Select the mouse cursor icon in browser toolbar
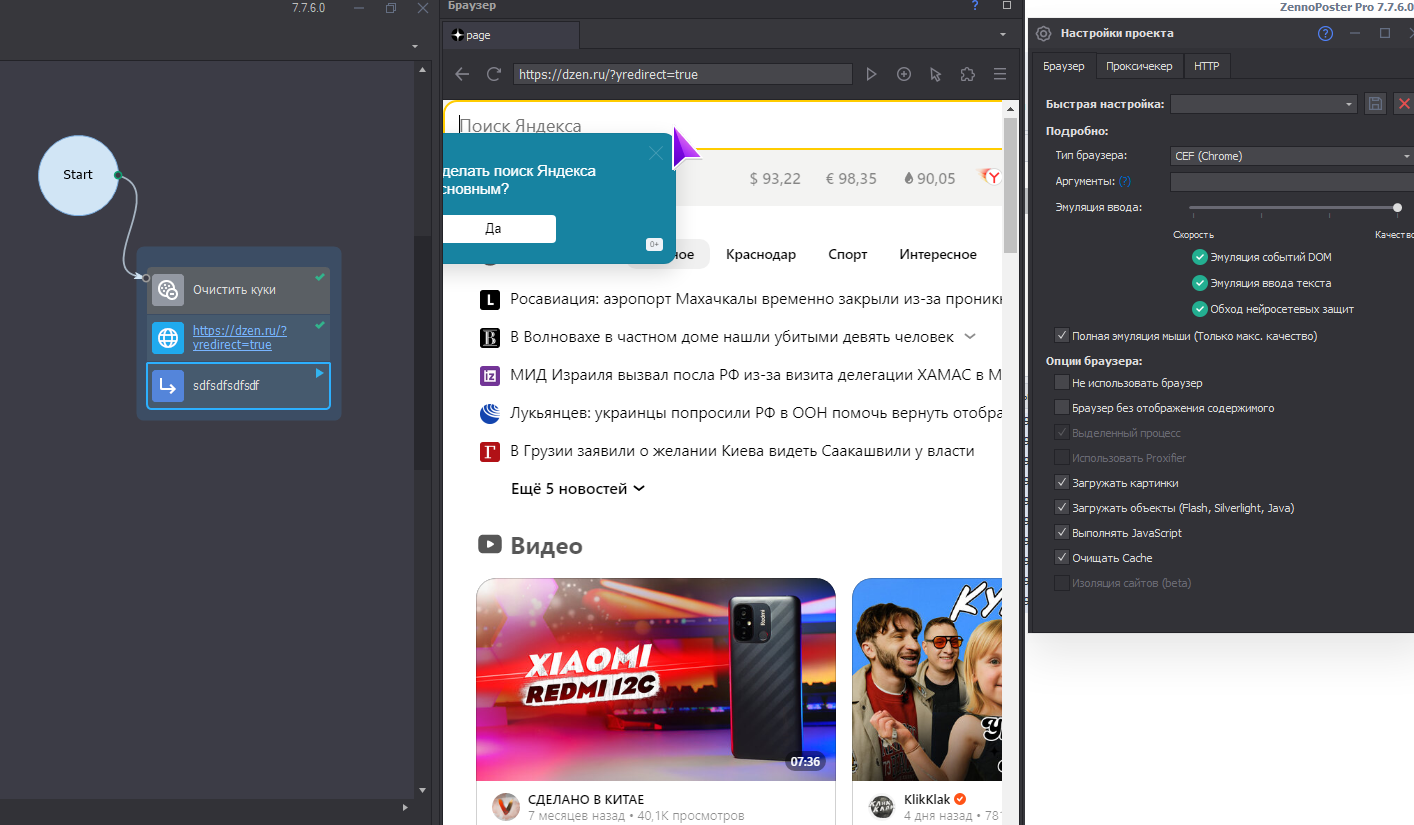This screenshot has width=1414, height=825. (x=936, y=74)
